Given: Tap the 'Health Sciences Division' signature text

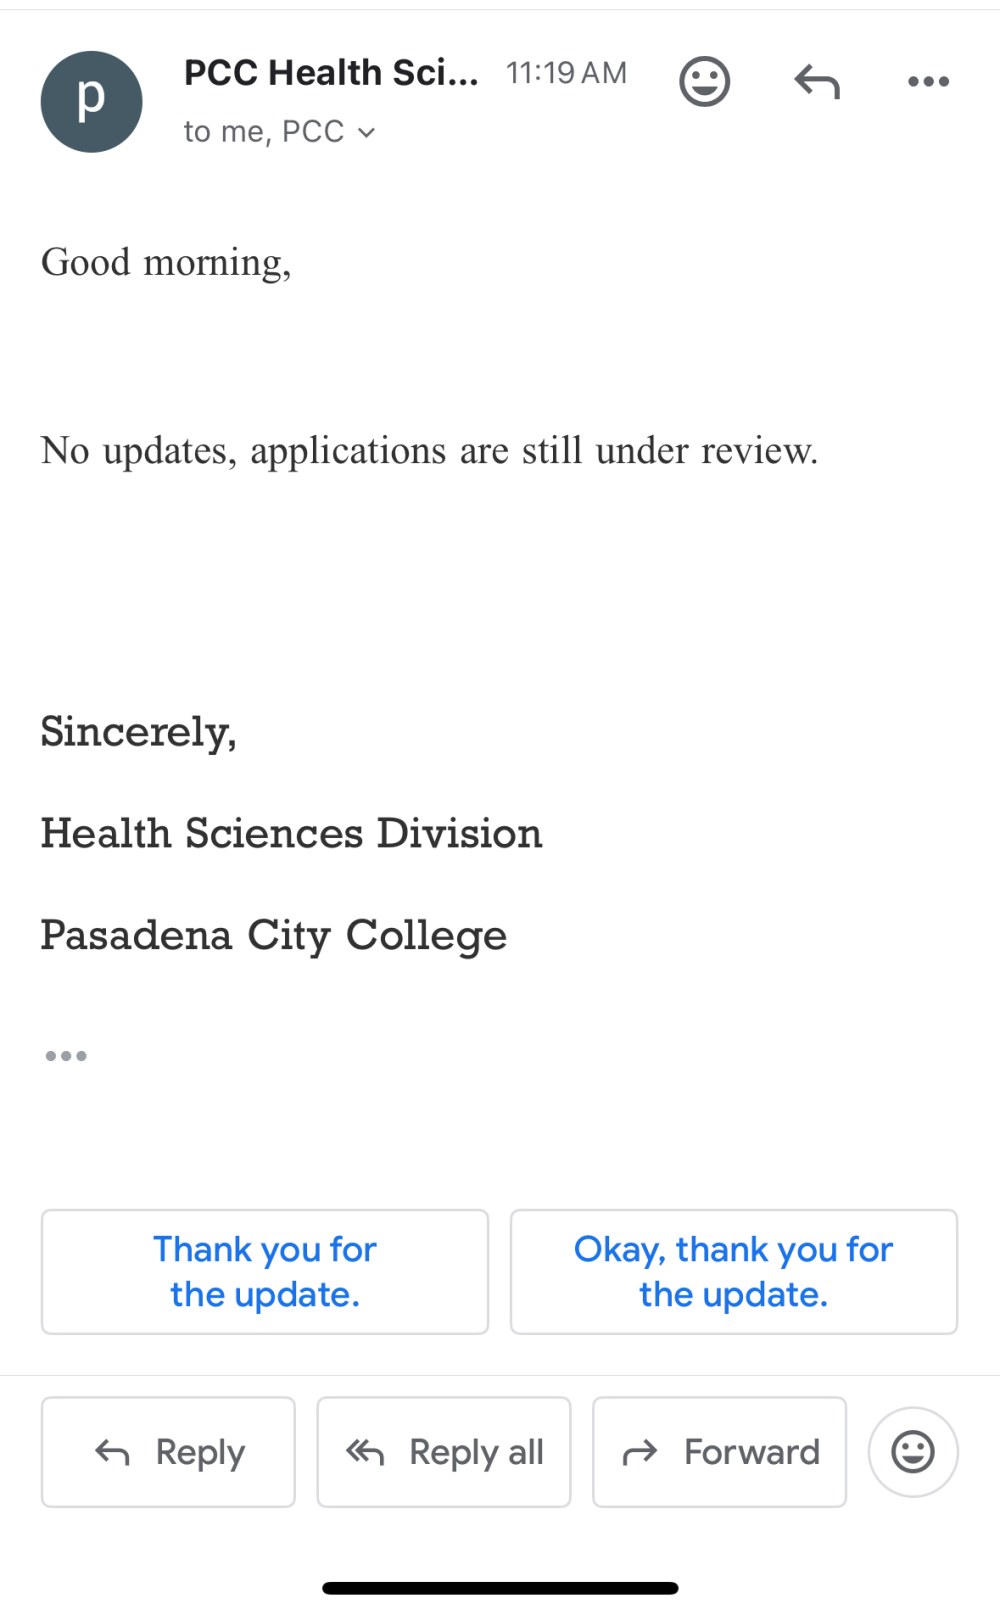Looking at the screenshot, I should [291, 833].
